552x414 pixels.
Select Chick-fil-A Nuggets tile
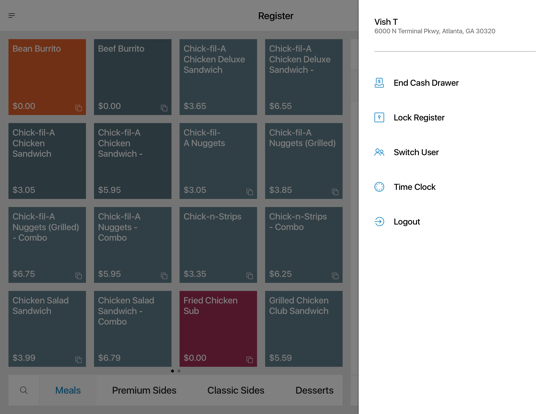pyautogui.click(x=218, y=161)
